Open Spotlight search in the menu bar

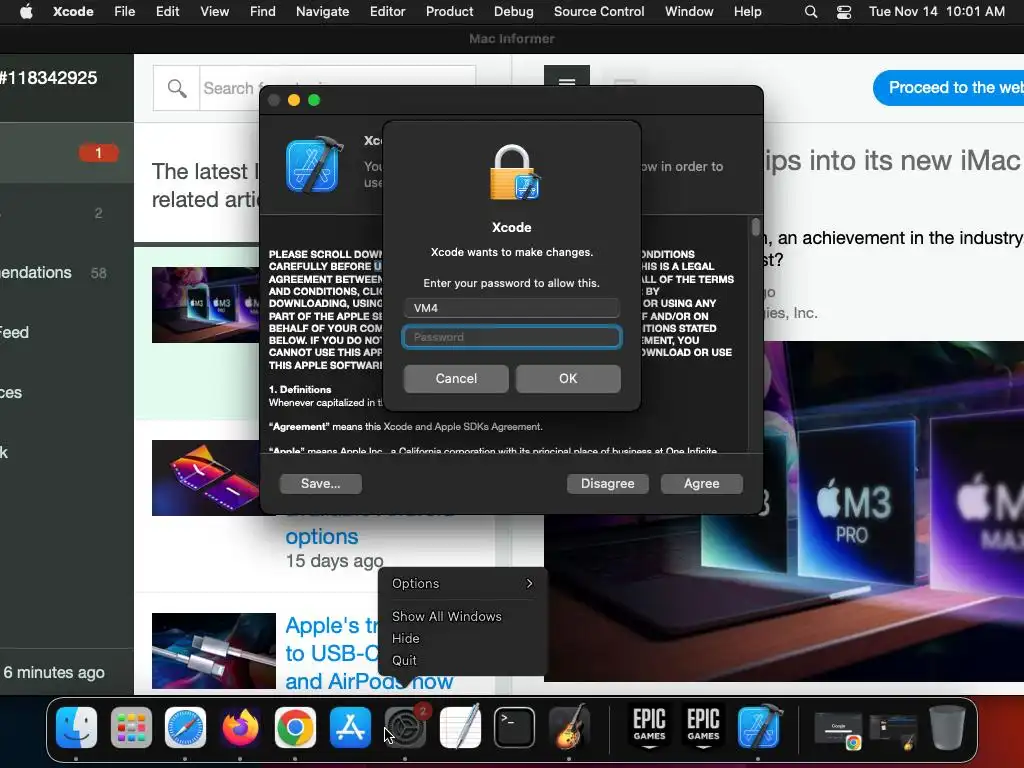tap(810, 12)
